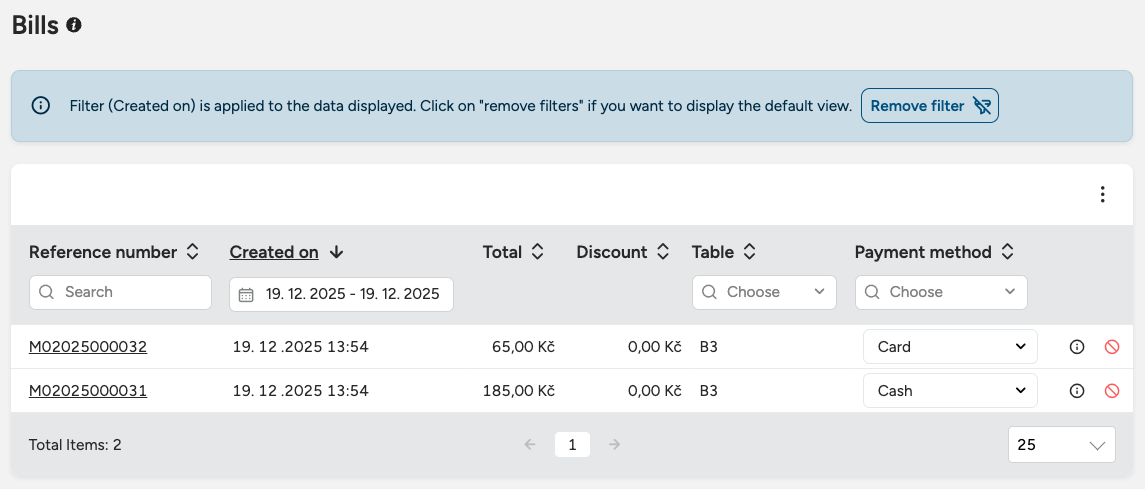This screenshot has width=1145, height=489.
Task: Sort by Discount column arrows
Action: [662, 252]
